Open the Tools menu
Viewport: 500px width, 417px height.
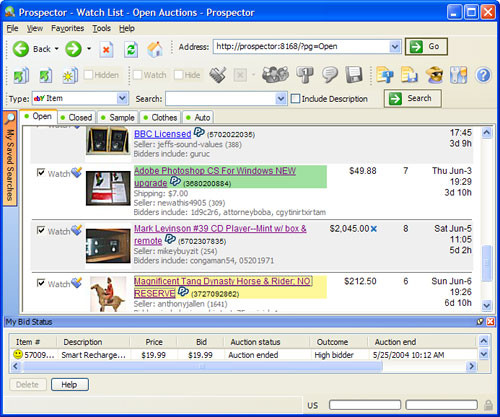pyautogui.click(x=101, y=28)
